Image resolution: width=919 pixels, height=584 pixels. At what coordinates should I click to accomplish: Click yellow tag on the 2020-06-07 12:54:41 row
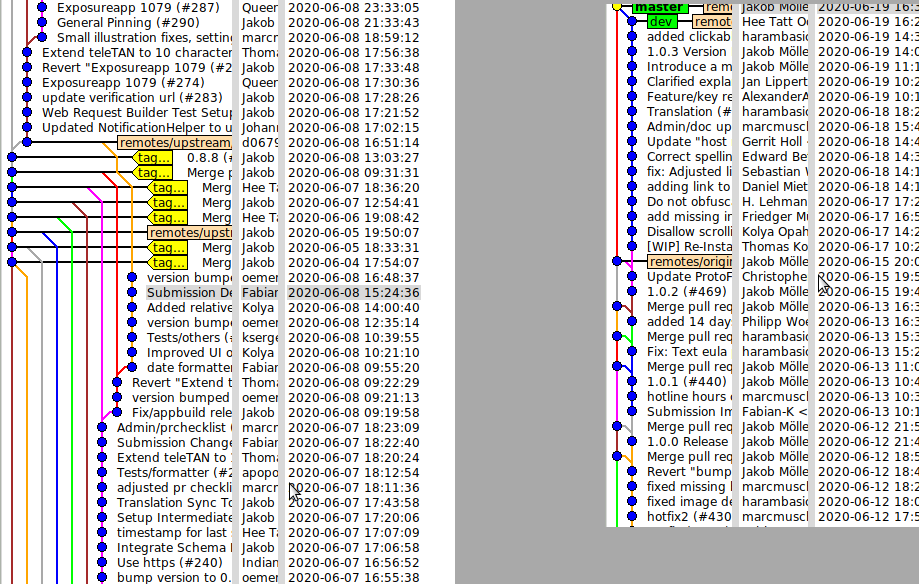click(168, 203)
